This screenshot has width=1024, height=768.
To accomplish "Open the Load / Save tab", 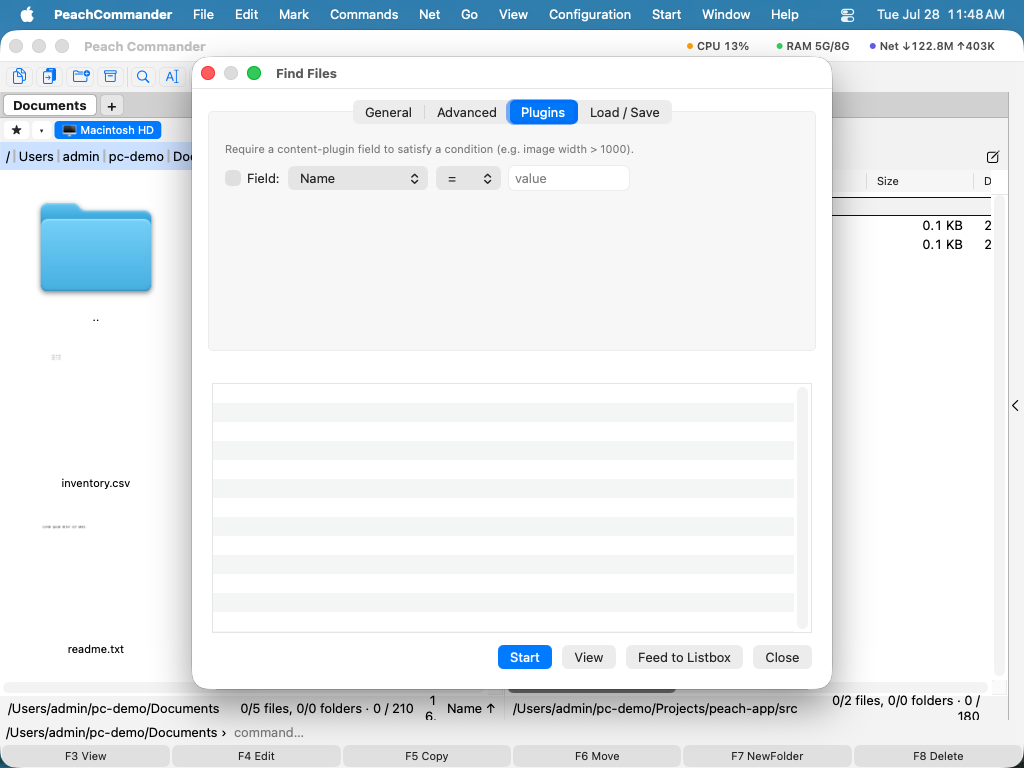I will 624,112.
